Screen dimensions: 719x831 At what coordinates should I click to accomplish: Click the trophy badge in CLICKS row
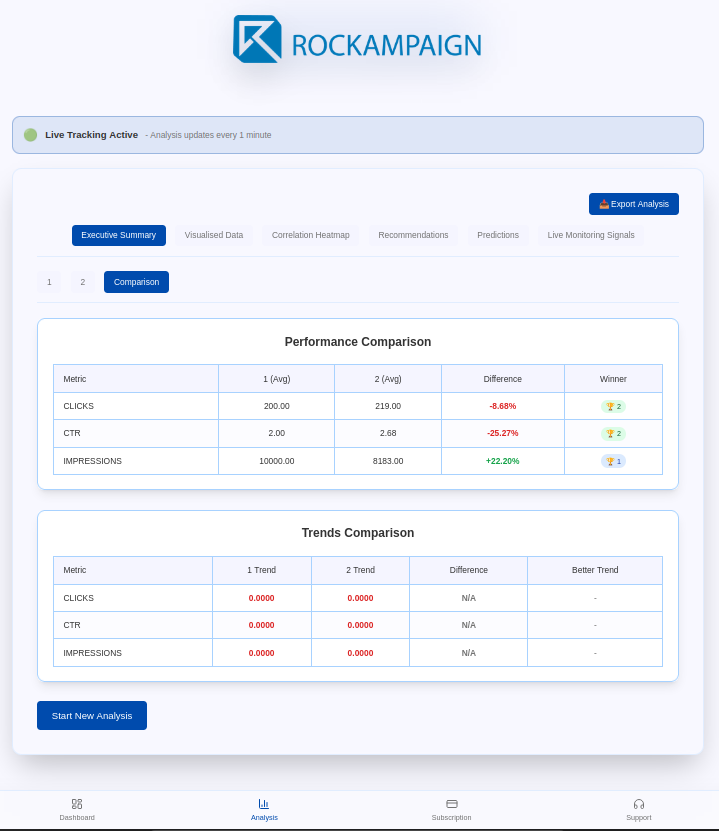[x=613, y=406]
